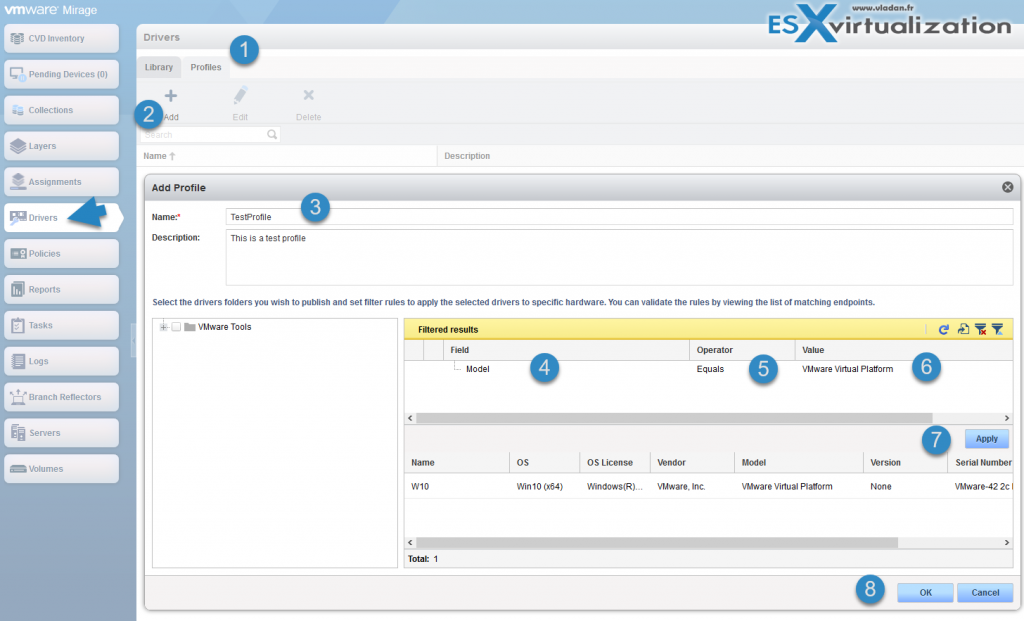Open CVD Inventory from the sidebar
This screenshot has height=621, width=1024.
click(x=60, y=38)
